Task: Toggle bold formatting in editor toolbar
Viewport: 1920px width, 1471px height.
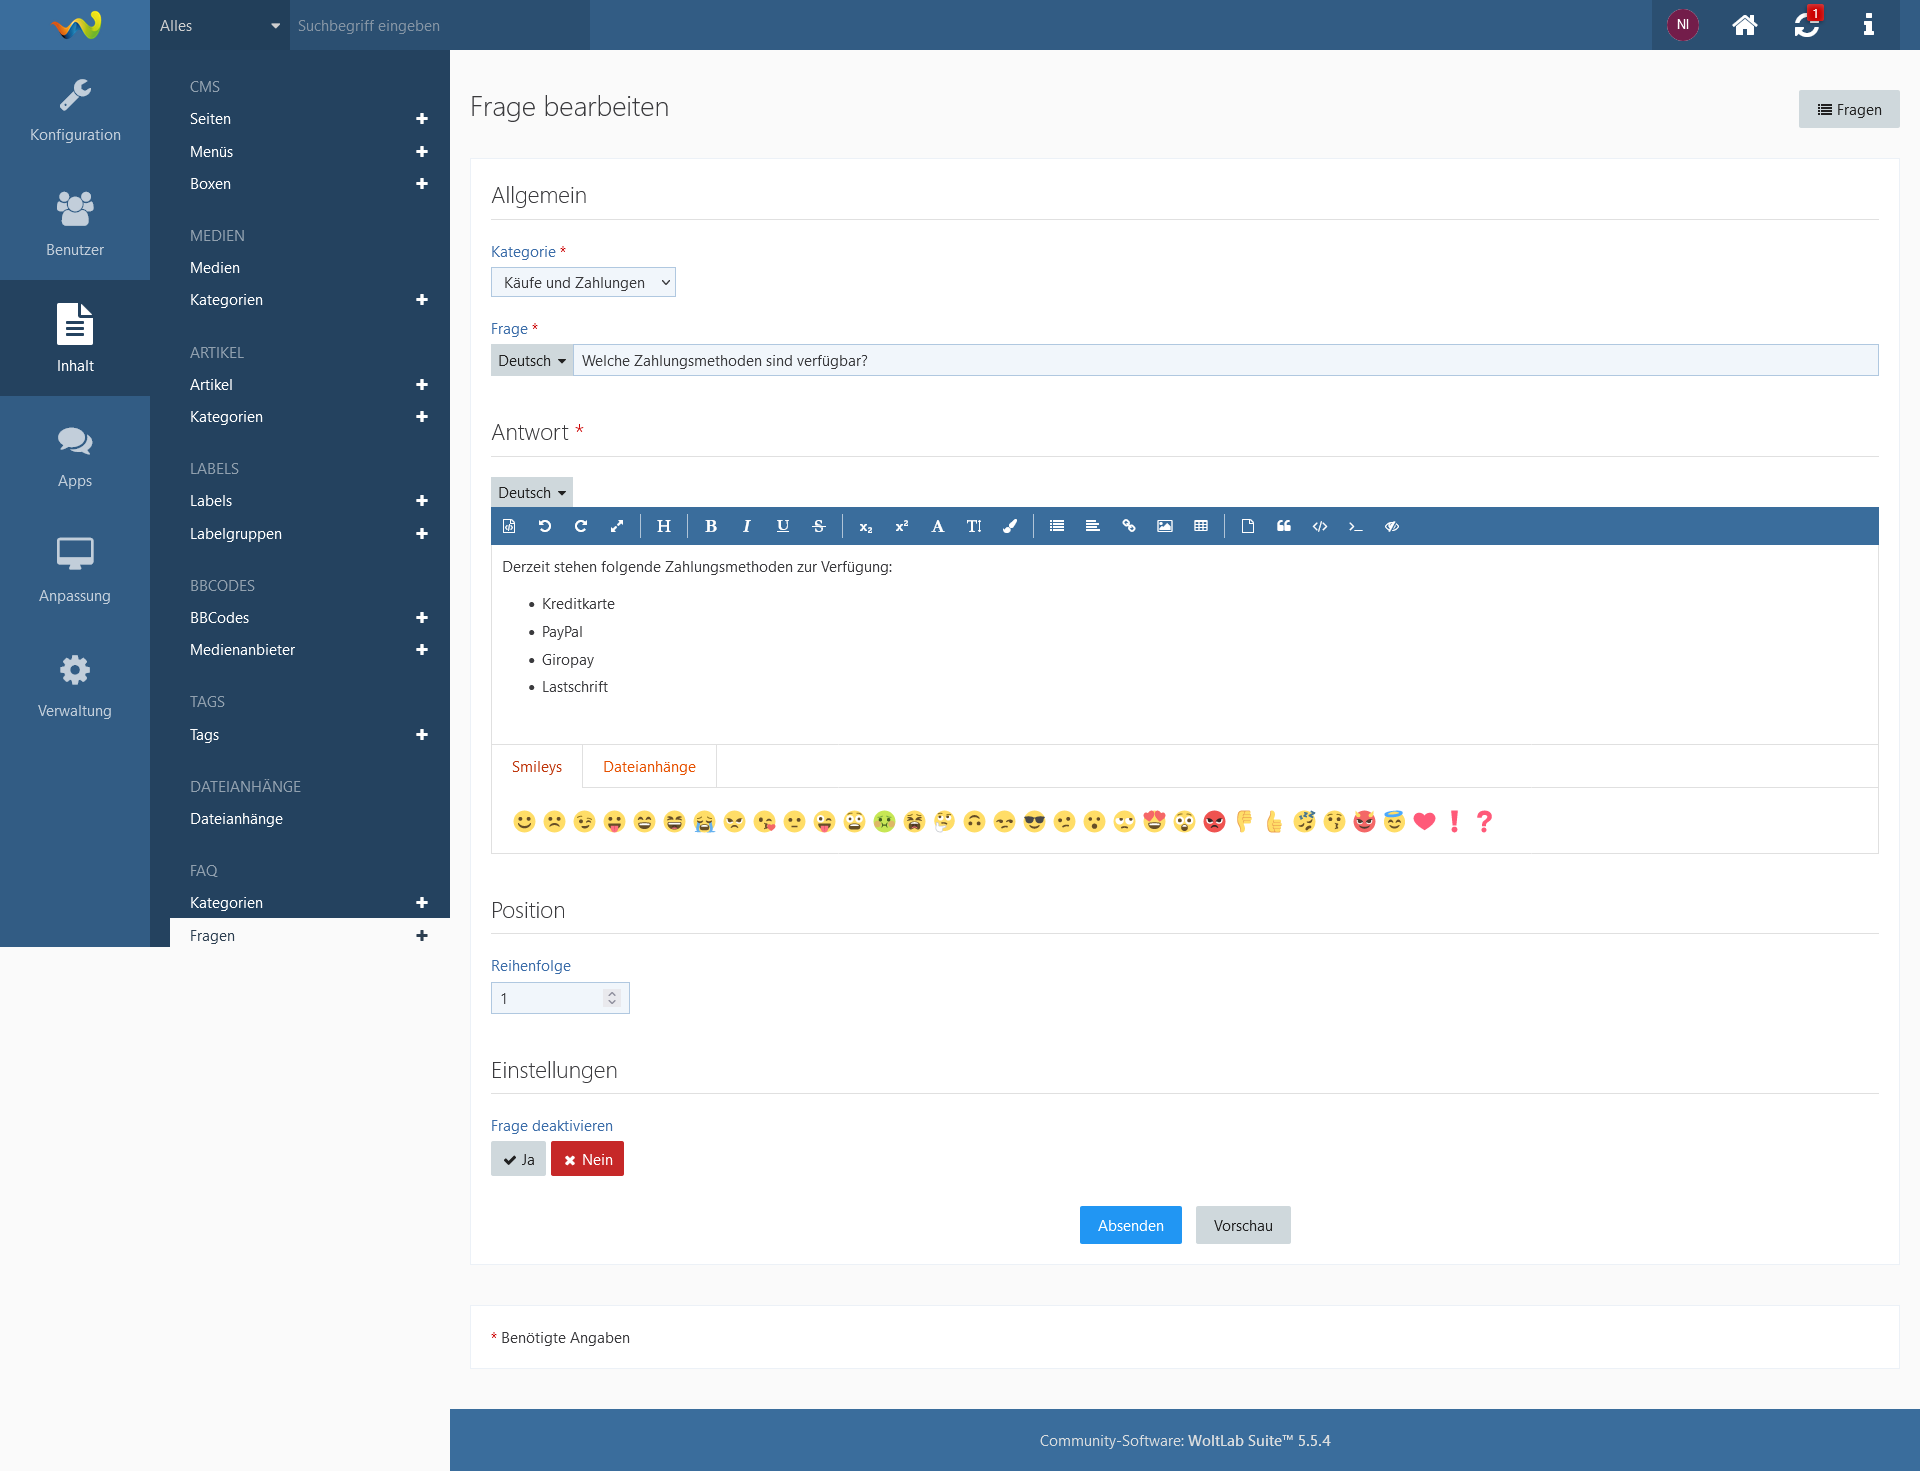Action: 711,526
